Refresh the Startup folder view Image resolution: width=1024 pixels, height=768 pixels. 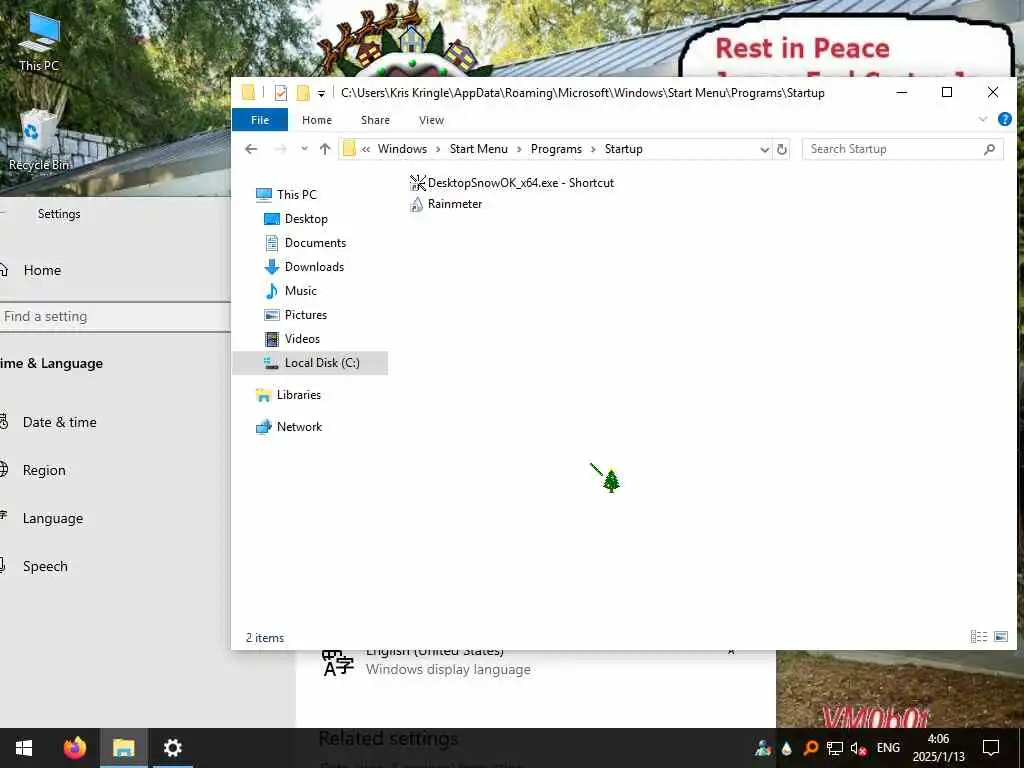click(782, 150)
